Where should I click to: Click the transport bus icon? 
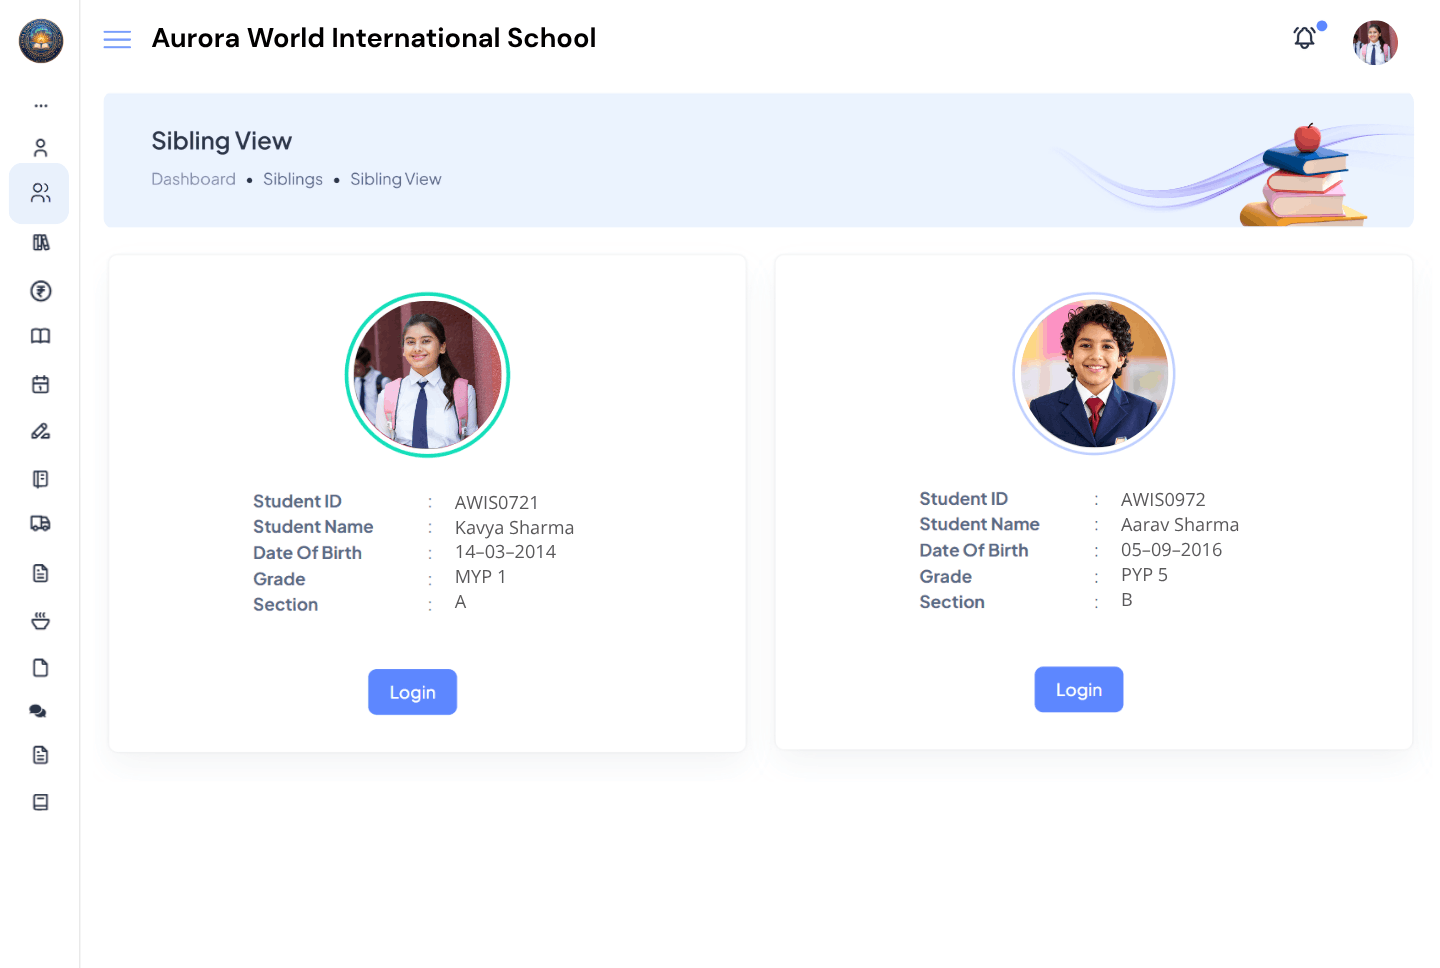(39, 523)
